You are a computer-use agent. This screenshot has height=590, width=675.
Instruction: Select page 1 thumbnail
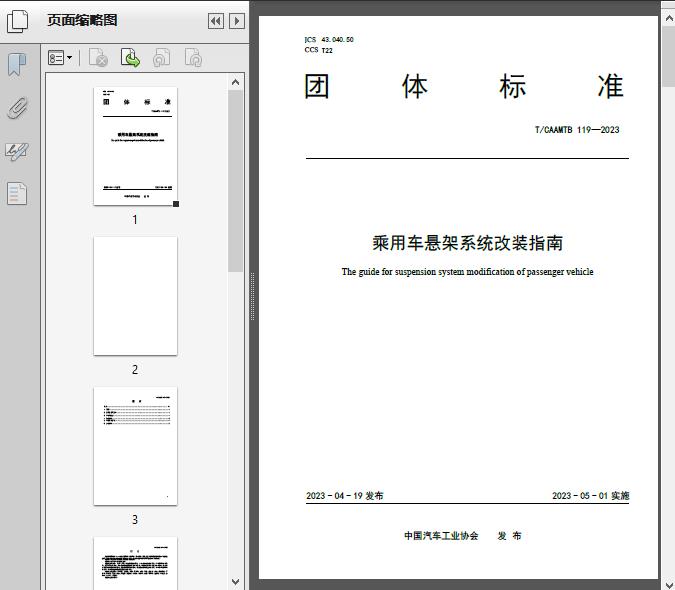[x=135, y=146]
